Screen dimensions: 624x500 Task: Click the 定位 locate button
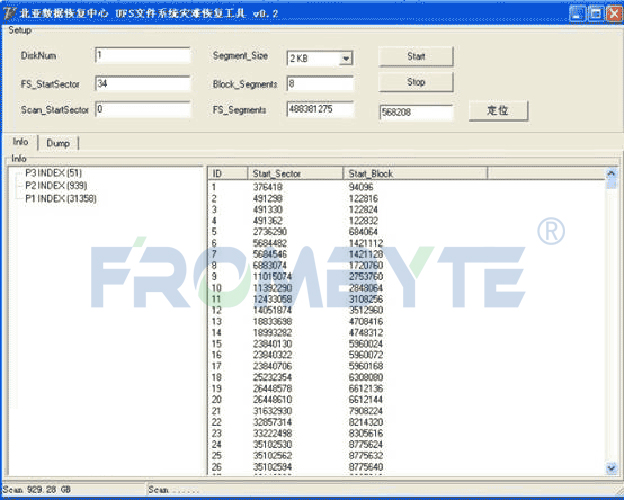coord(498,111)
